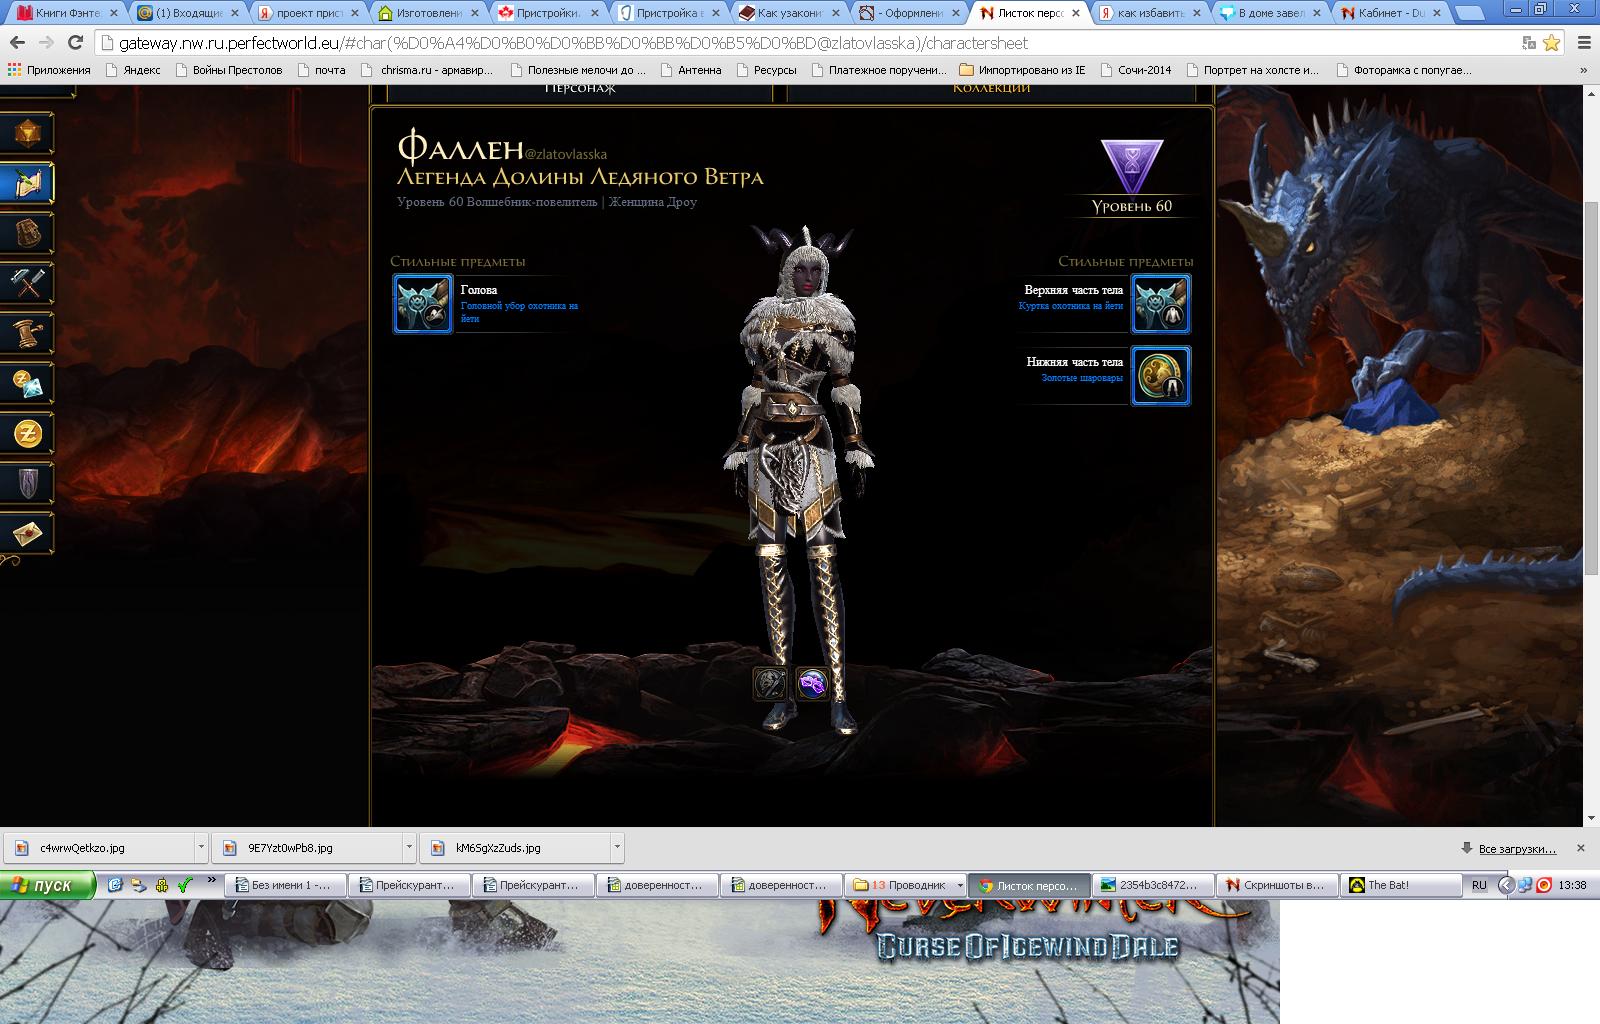The image size is (1600, 1024).
Task: Open the 9E7Yzt0wPb8.jpg download menu arrow
Action: point(409,847)
